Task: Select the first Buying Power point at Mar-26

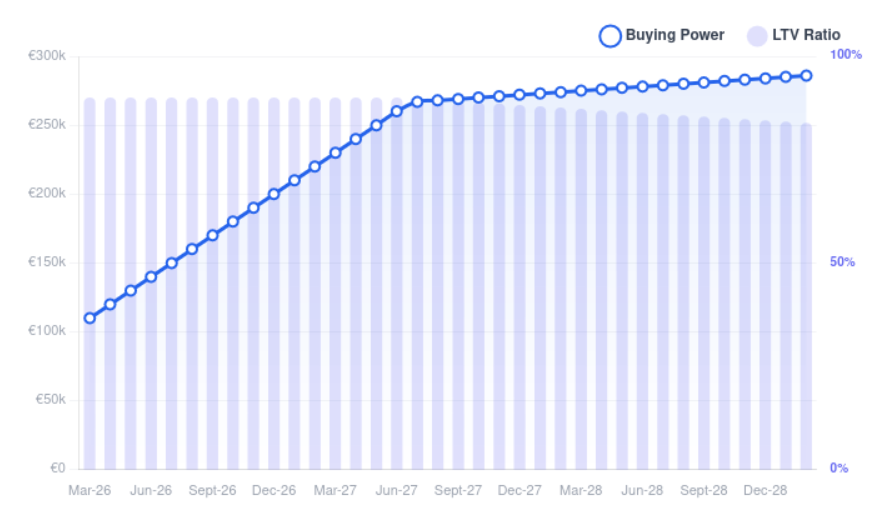Action: point(90,318)
